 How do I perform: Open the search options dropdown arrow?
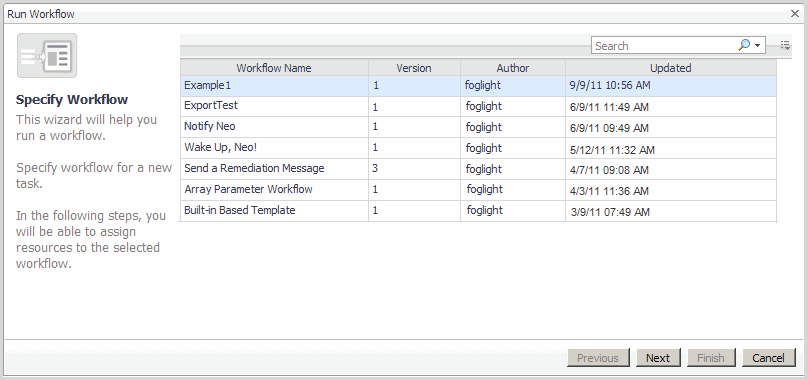click(x=758, y=46)
